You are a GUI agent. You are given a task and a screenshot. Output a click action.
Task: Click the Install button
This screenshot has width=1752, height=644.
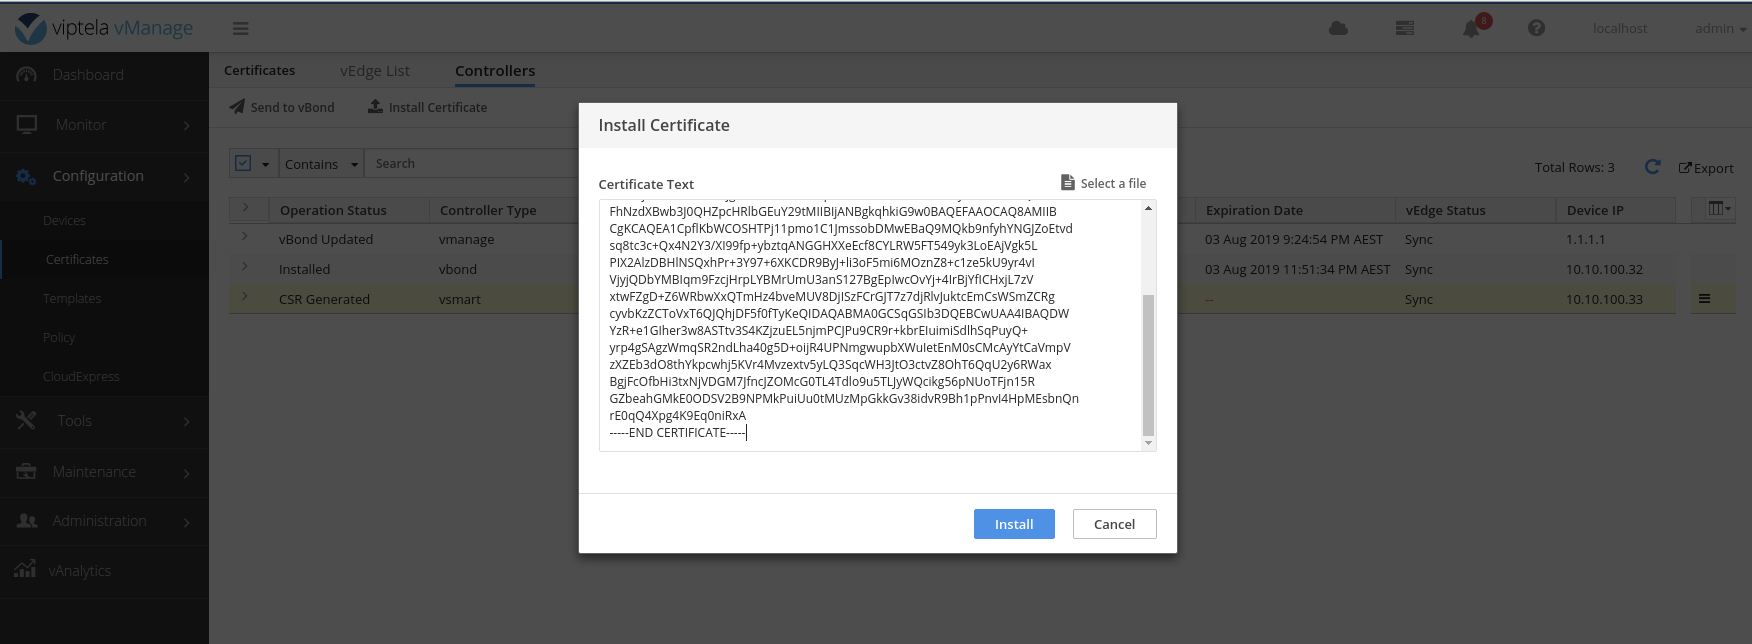(1013, 524)
